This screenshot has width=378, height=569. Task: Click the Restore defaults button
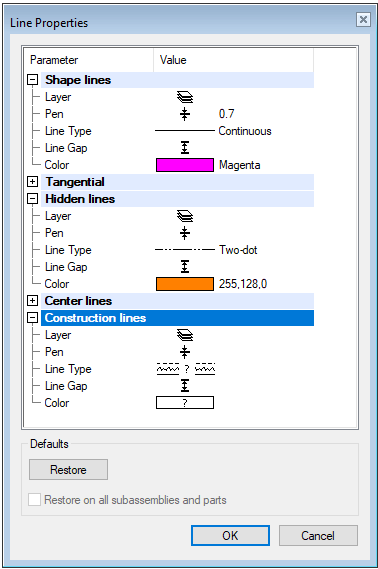tap(68, 470)
